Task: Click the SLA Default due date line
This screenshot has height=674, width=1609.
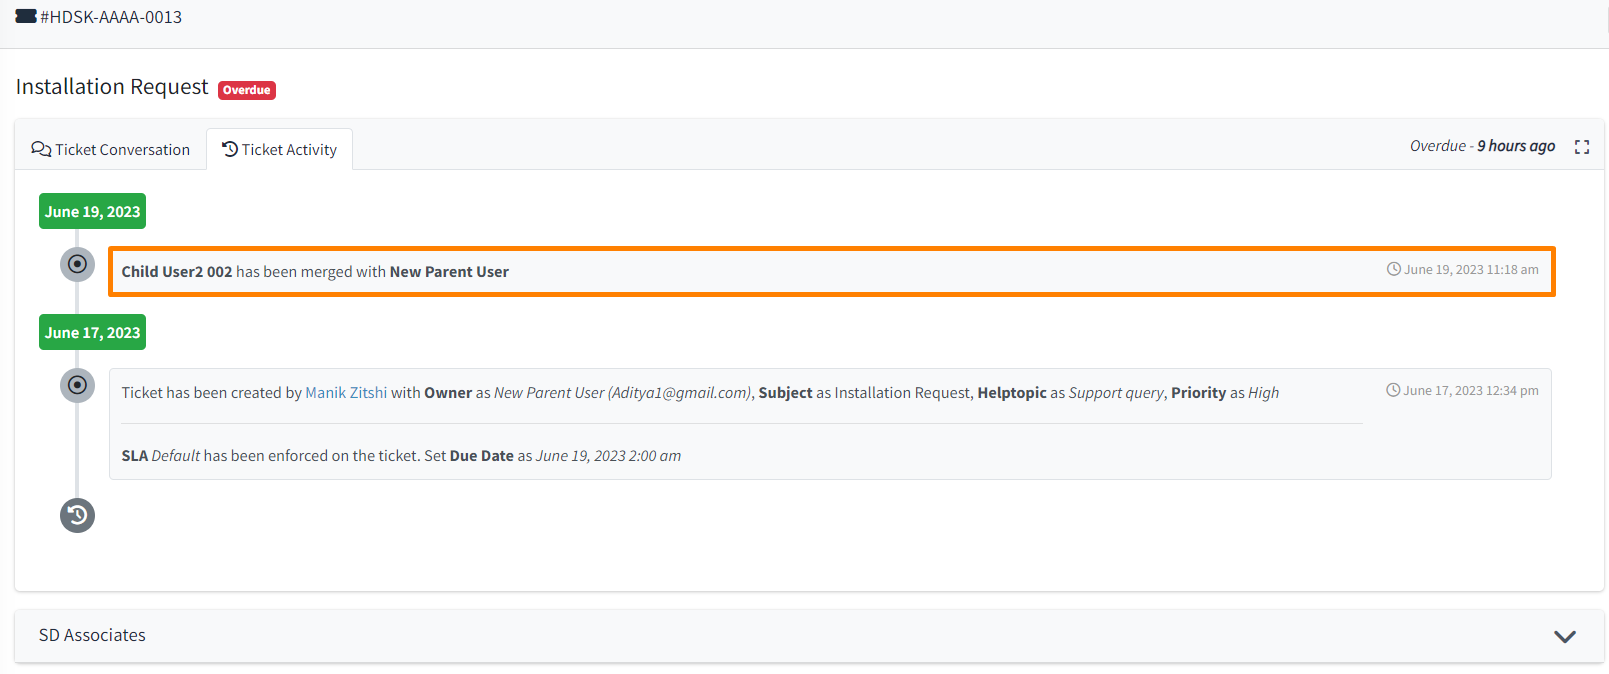Action: 401,456
